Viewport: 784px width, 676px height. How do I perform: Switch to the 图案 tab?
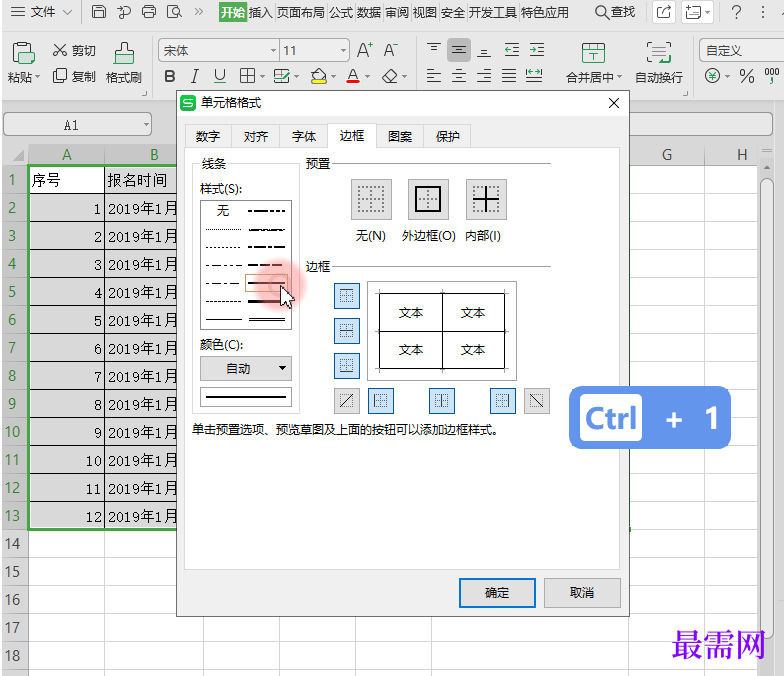click(400, 137)
